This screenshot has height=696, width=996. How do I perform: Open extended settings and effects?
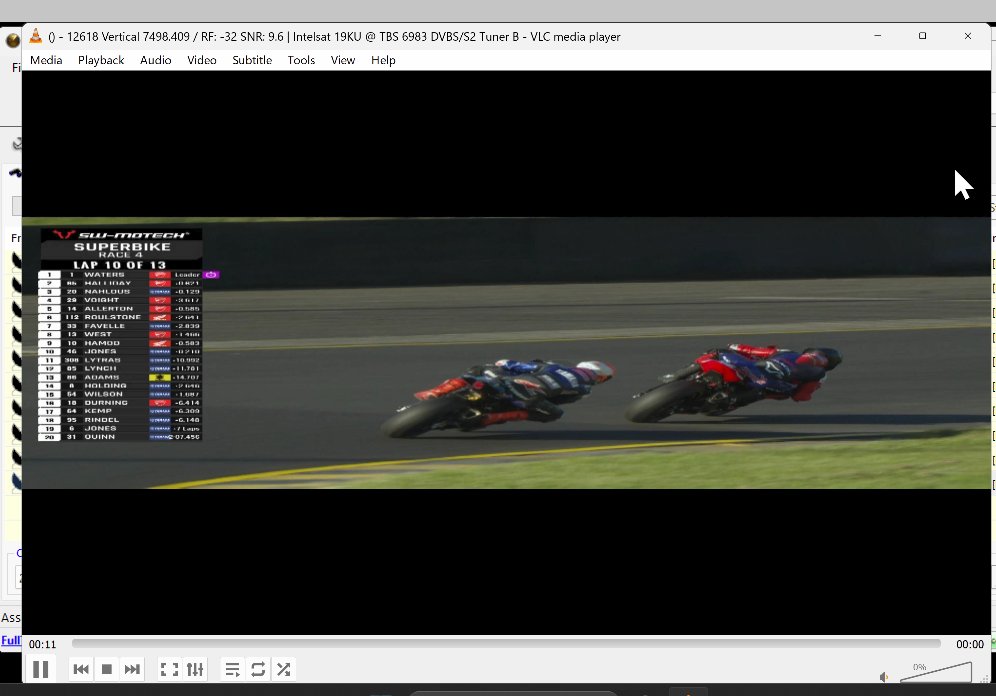(x=195, y=669)
